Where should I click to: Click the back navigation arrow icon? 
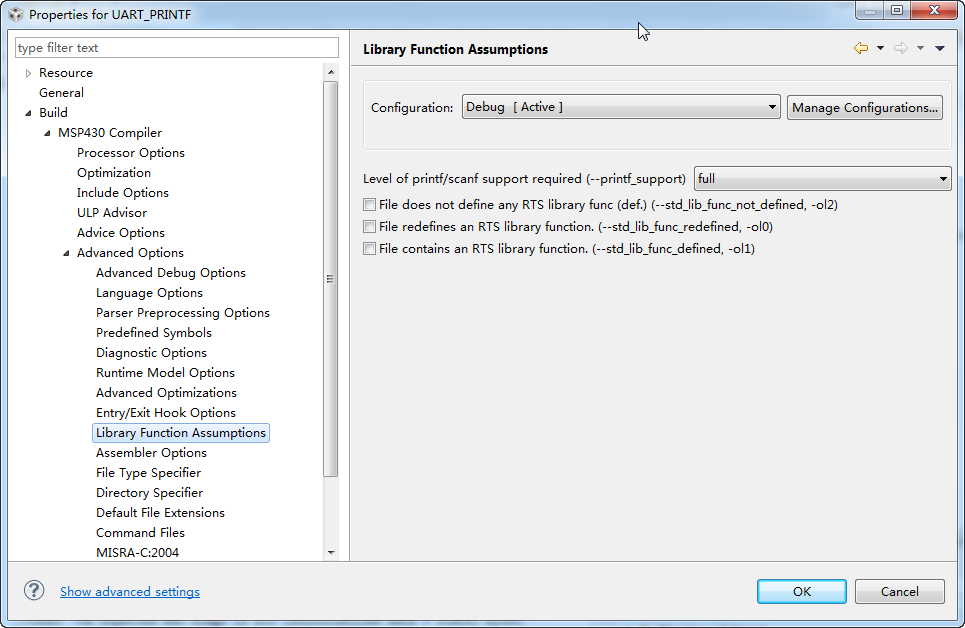coord(860,48)
